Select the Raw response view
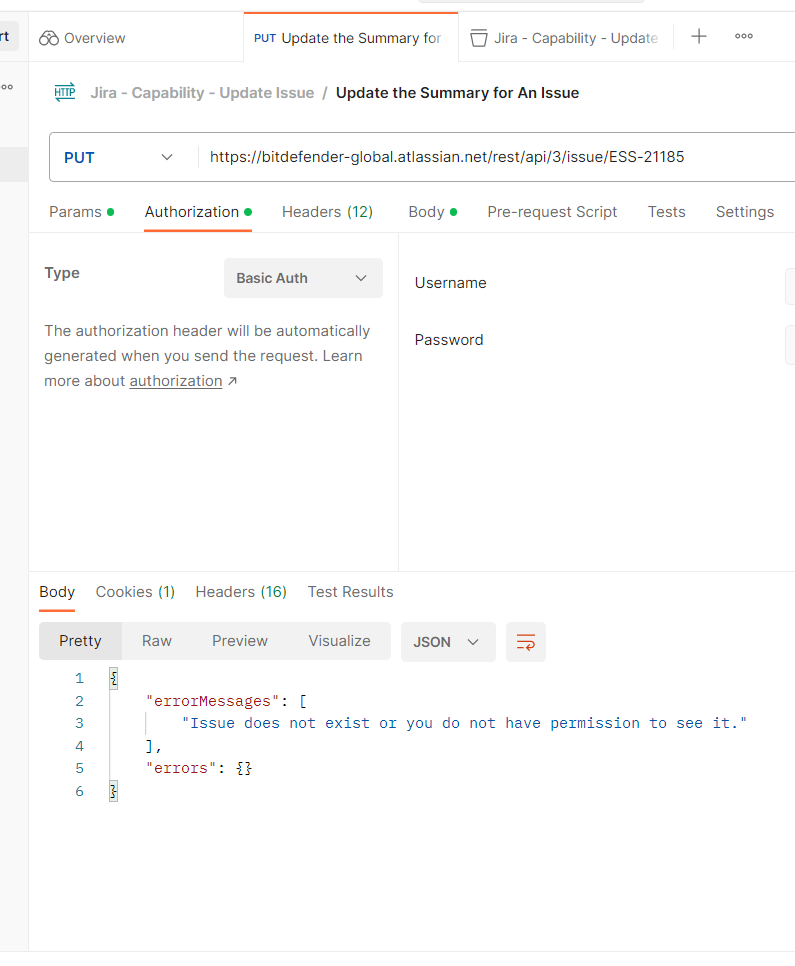 [156, 641]
